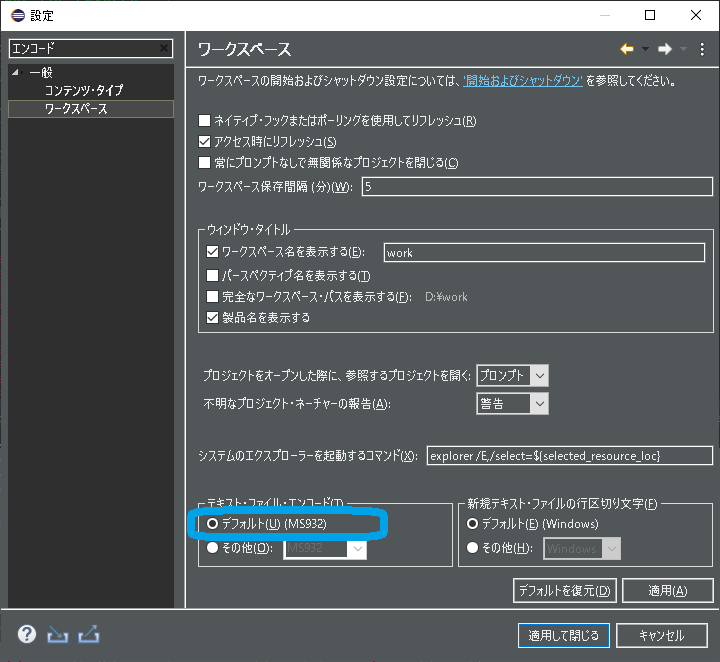720x662 pixels.
Task: Check 常にプロンプトなしで無関係なプロジェクトを閉じる
Action: click(x=204, y=163)
